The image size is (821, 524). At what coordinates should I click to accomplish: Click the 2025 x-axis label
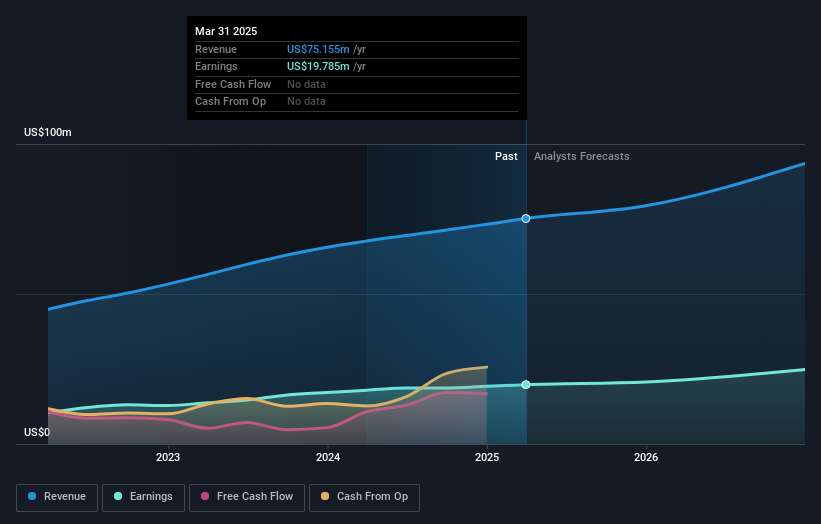pos(487,457)
